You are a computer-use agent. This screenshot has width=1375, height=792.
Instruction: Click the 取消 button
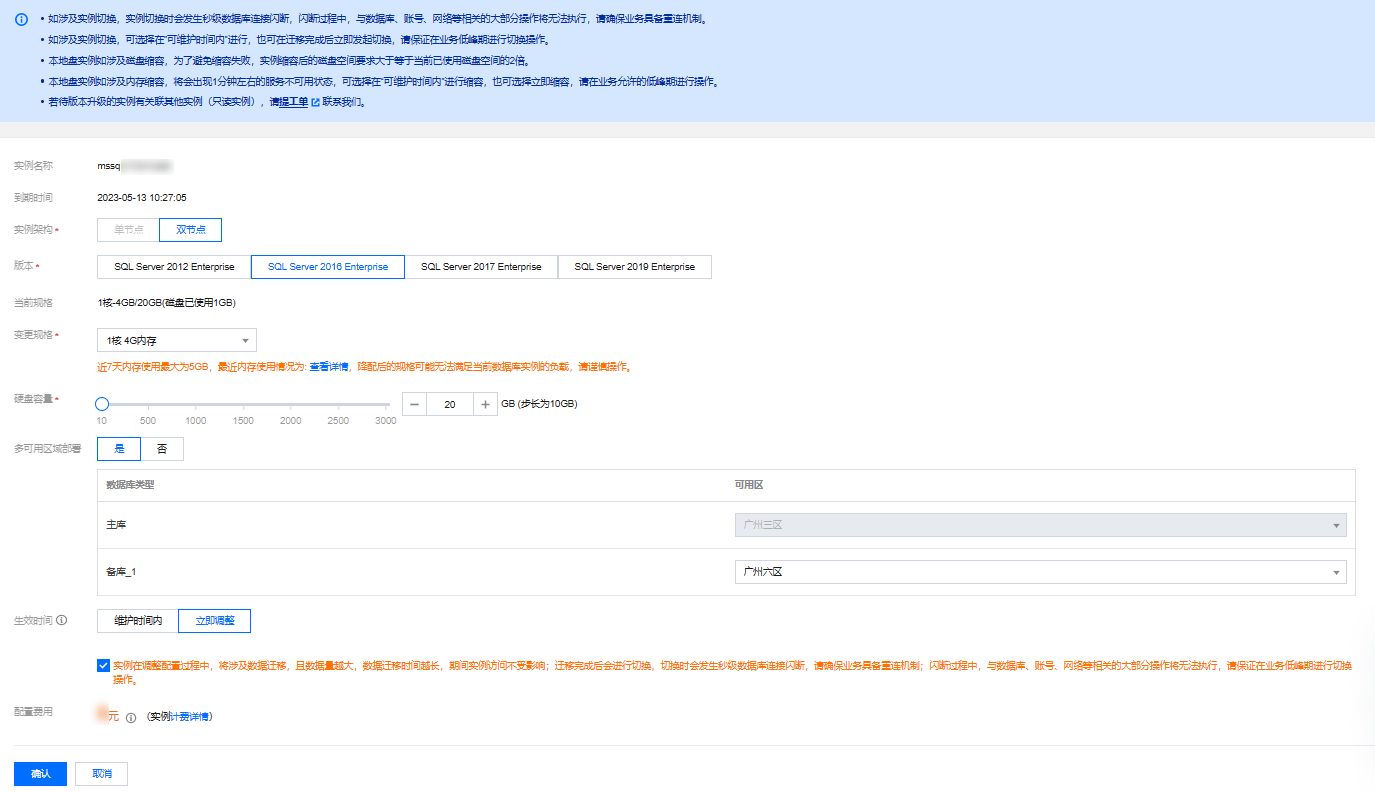coord(101,774)
